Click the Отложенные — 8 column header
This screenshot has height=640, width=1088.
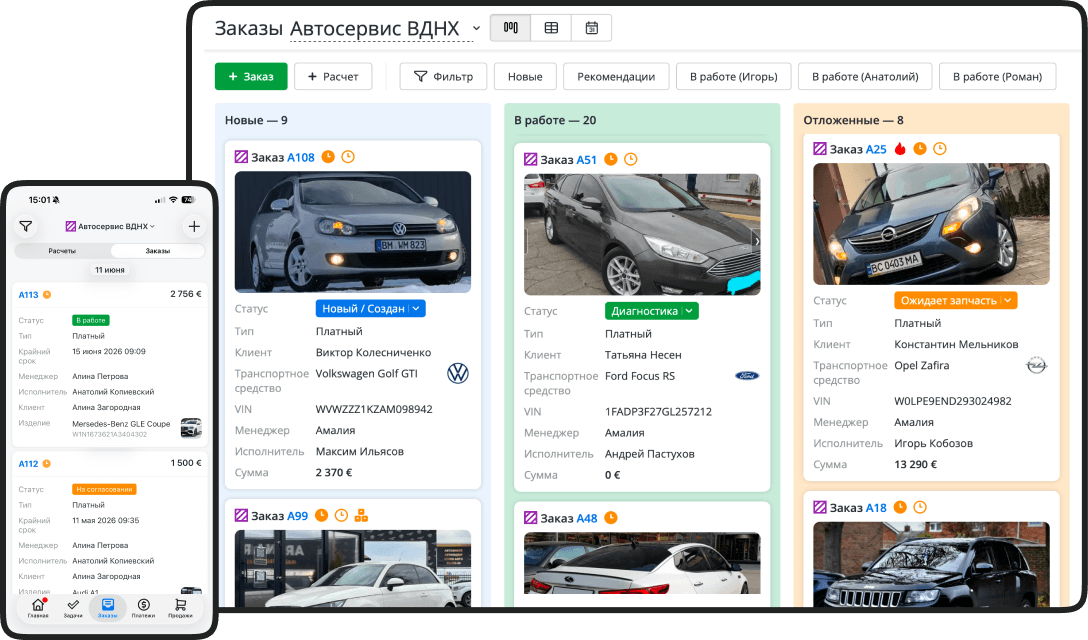click(x=853, y=120)
